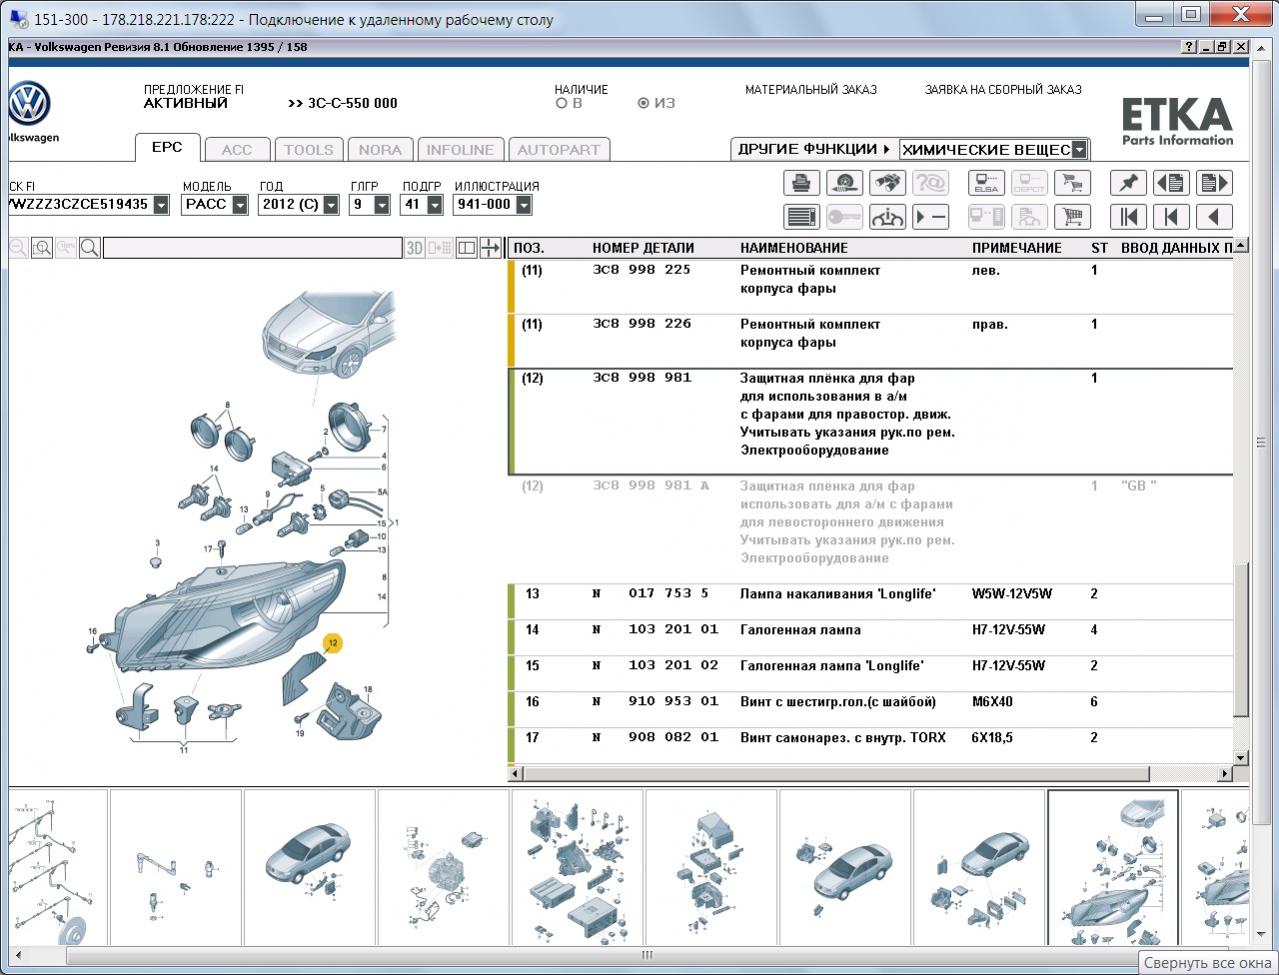Screen dimensions: 1279x975
Task: Select screw row N 910 953 01
Action: pos(871,710)
